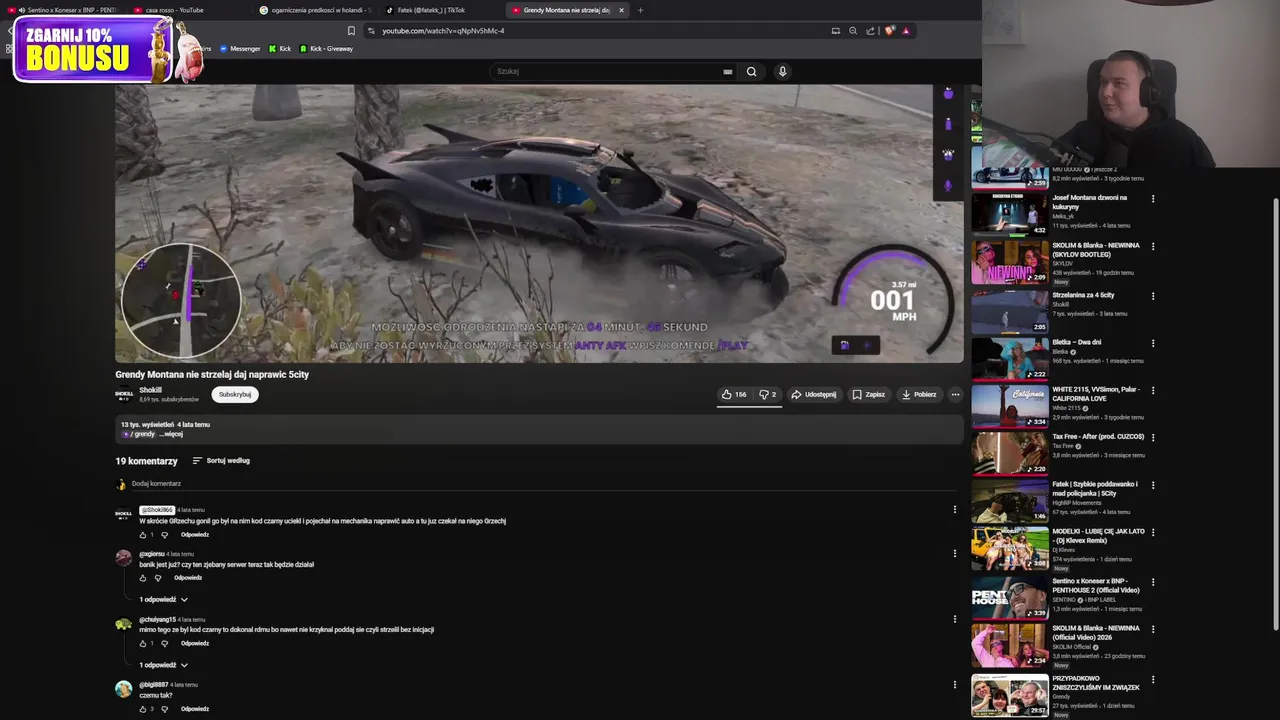
Task: Open options for Bletka – Dwa dni
Action: coord(1153,343)
